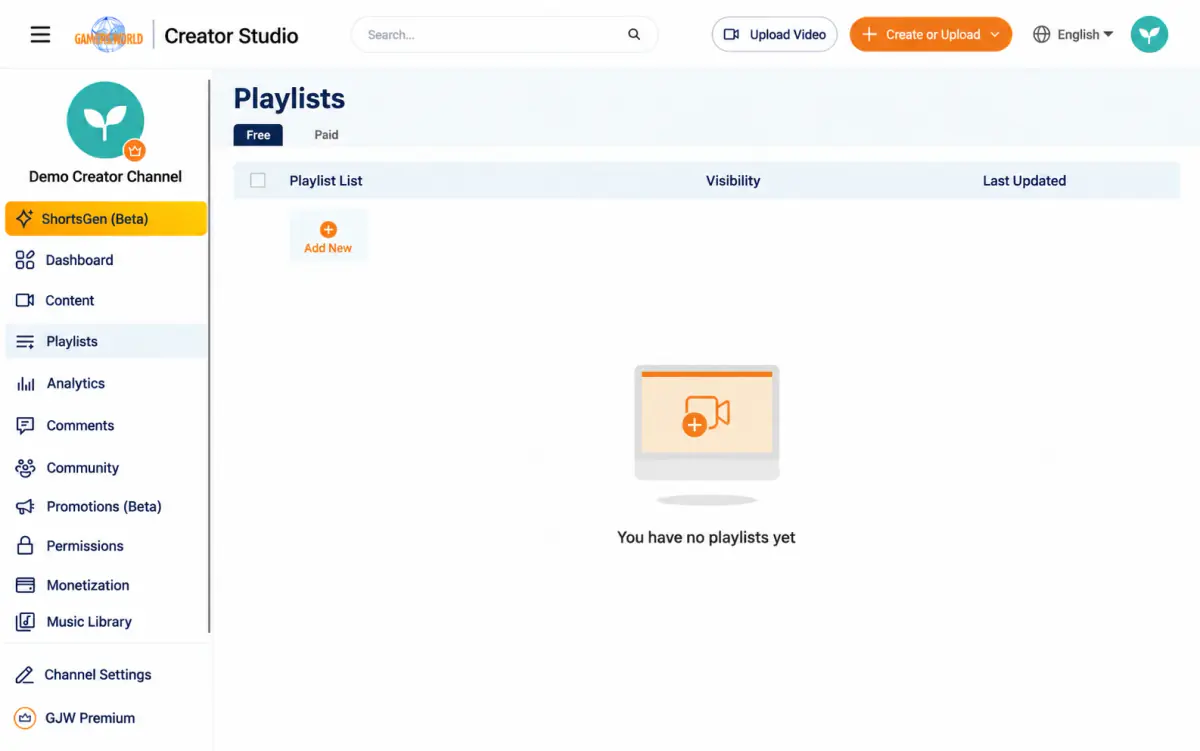Screen dimensions: 1200x751
Task: Toggle the Playlist List select-all checkbox
Action: tap(258, 181)
